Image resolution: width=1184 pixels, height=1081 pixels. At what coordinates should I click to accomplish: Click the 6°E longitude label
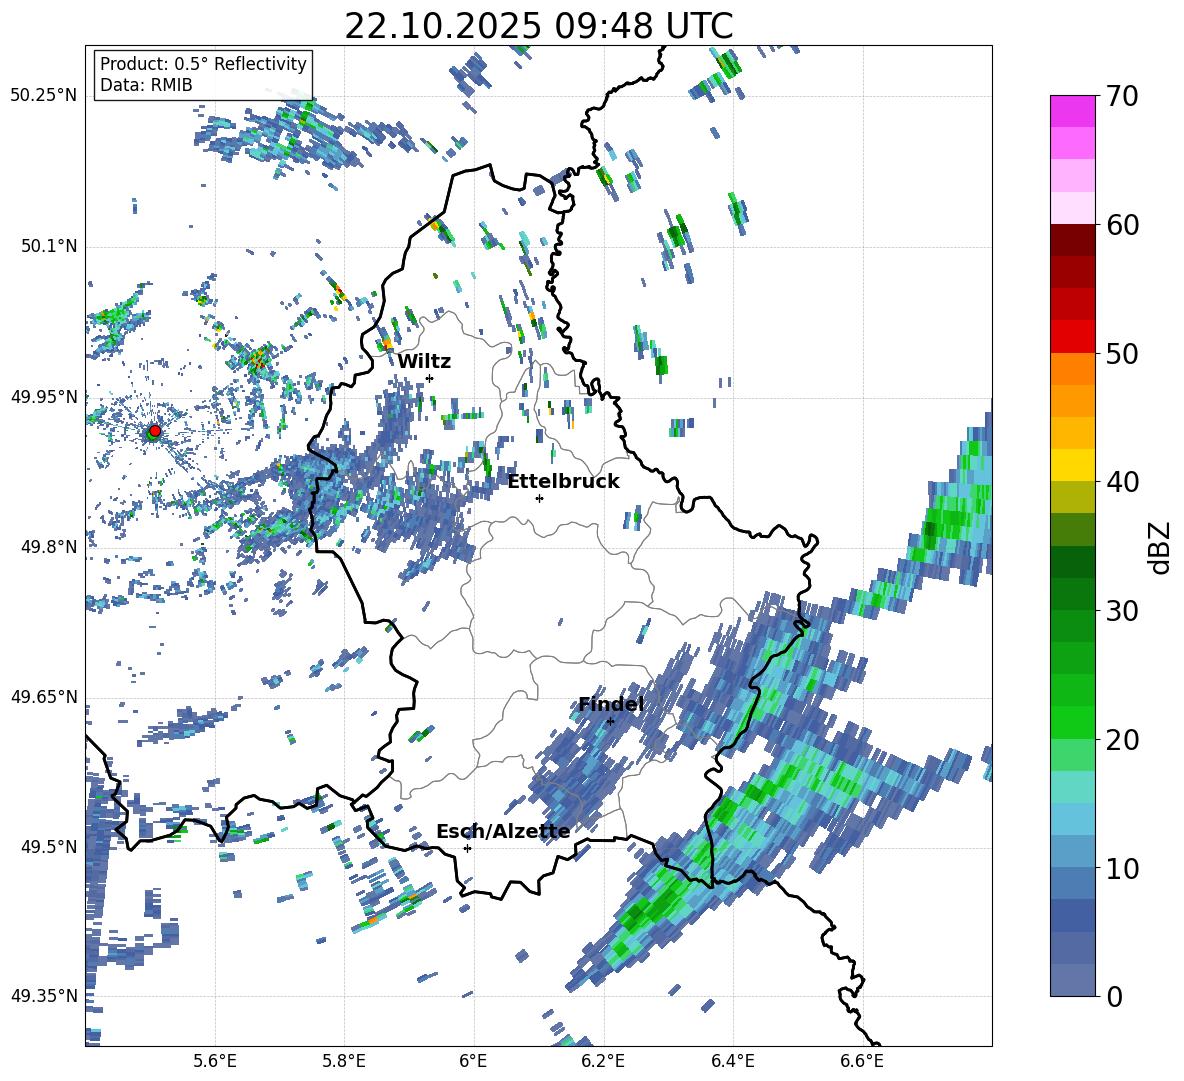[x=473, y=1061]
